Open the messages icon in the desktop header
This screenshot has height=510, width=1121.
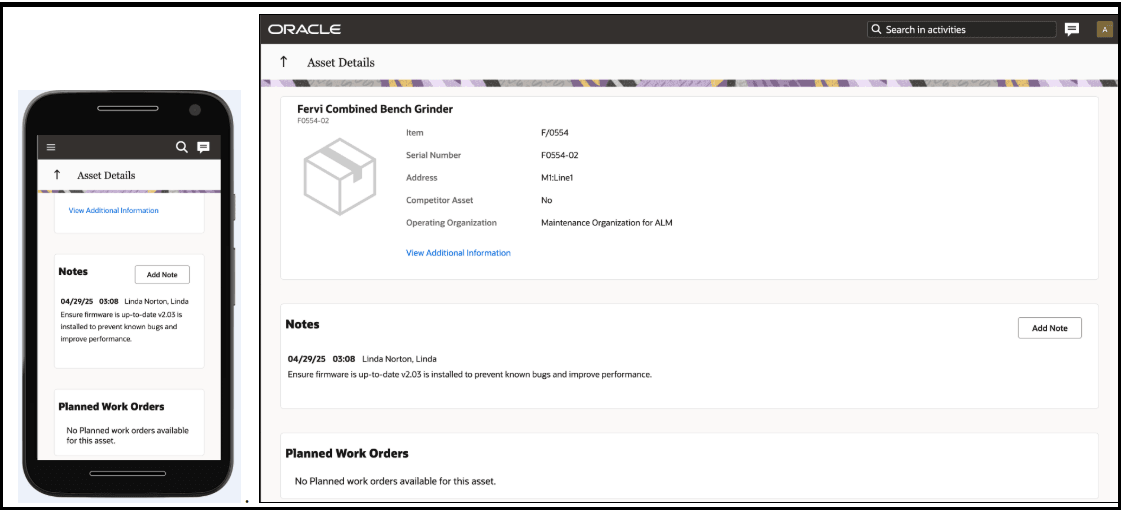[x=1072, y=29]
